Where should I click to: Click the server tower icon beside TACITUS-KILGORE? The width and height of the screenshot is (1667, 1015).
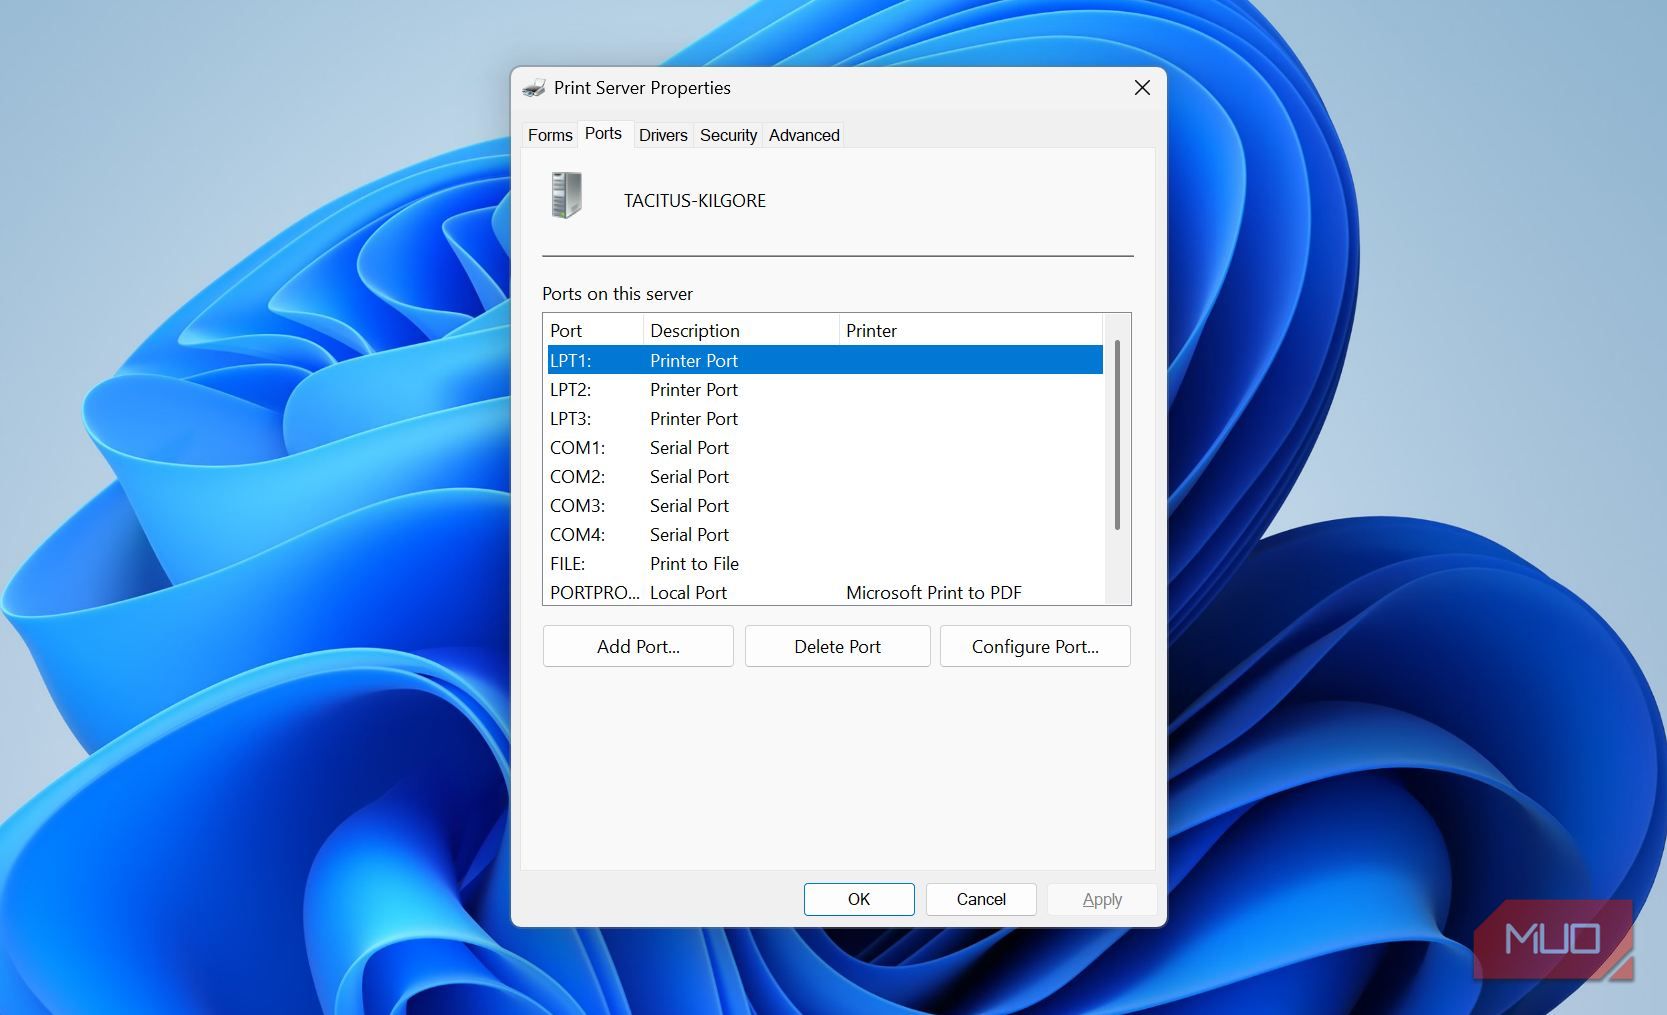click(x=566, y=195)
